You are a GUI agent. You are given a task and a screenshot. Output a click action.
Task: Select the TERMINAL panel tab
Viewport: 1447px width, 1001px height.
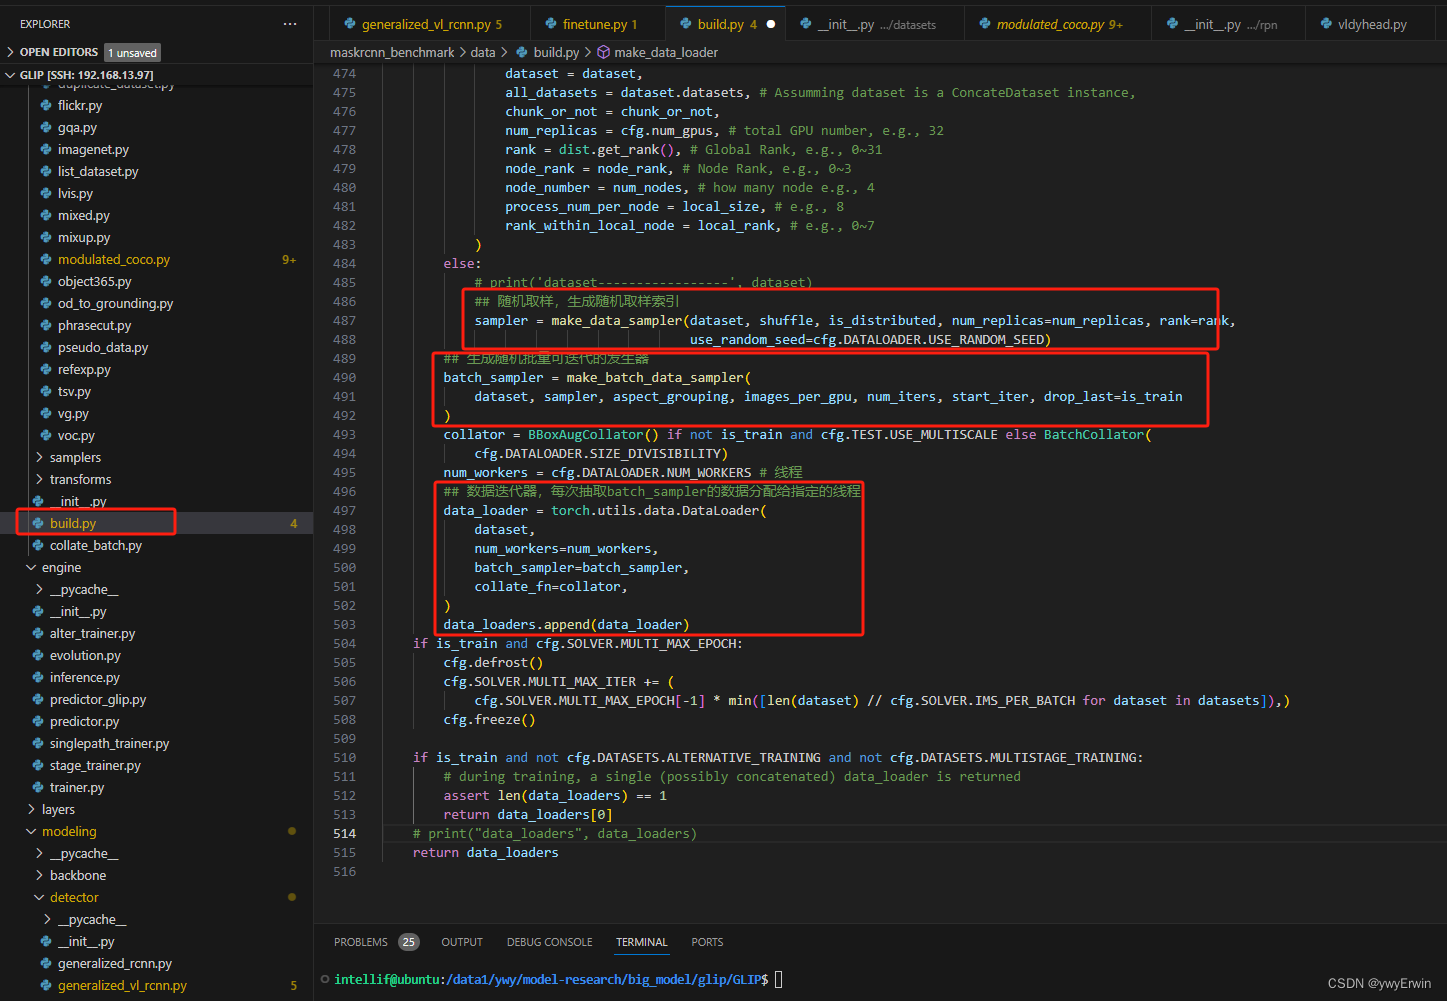[641, 942]
